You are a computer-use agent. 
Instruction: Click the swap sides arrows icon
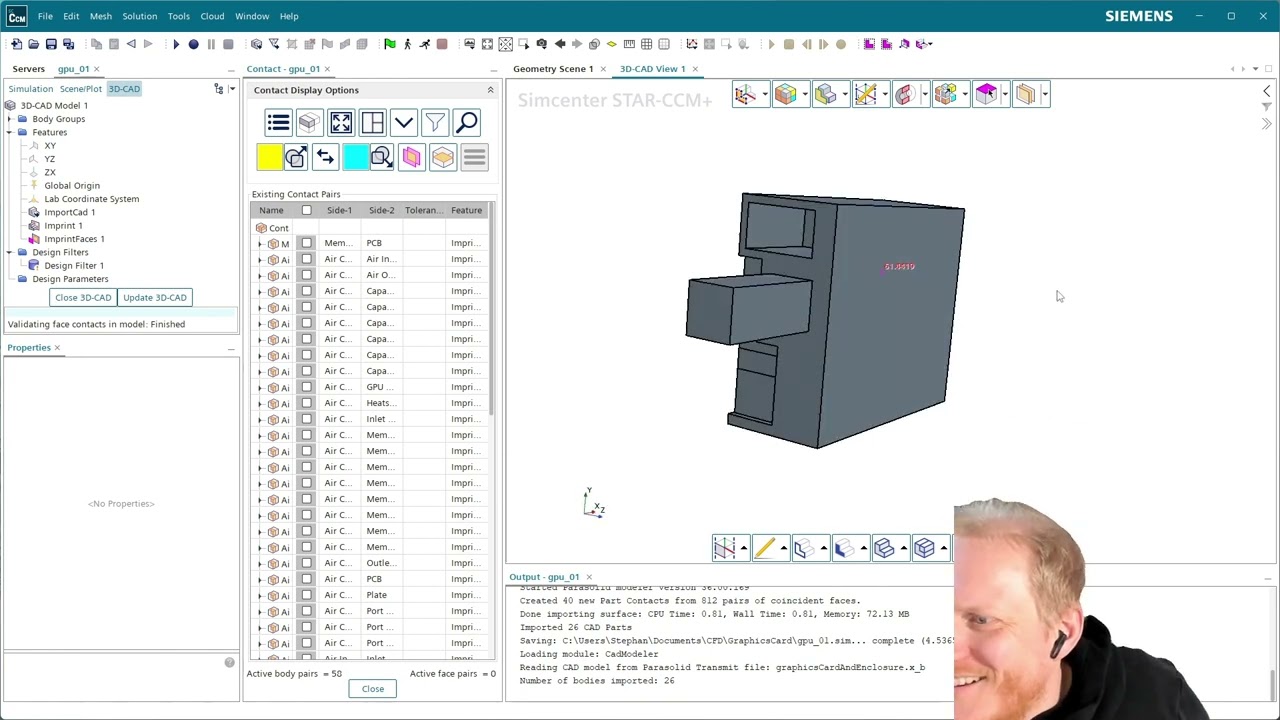click(x=325, y=157)
